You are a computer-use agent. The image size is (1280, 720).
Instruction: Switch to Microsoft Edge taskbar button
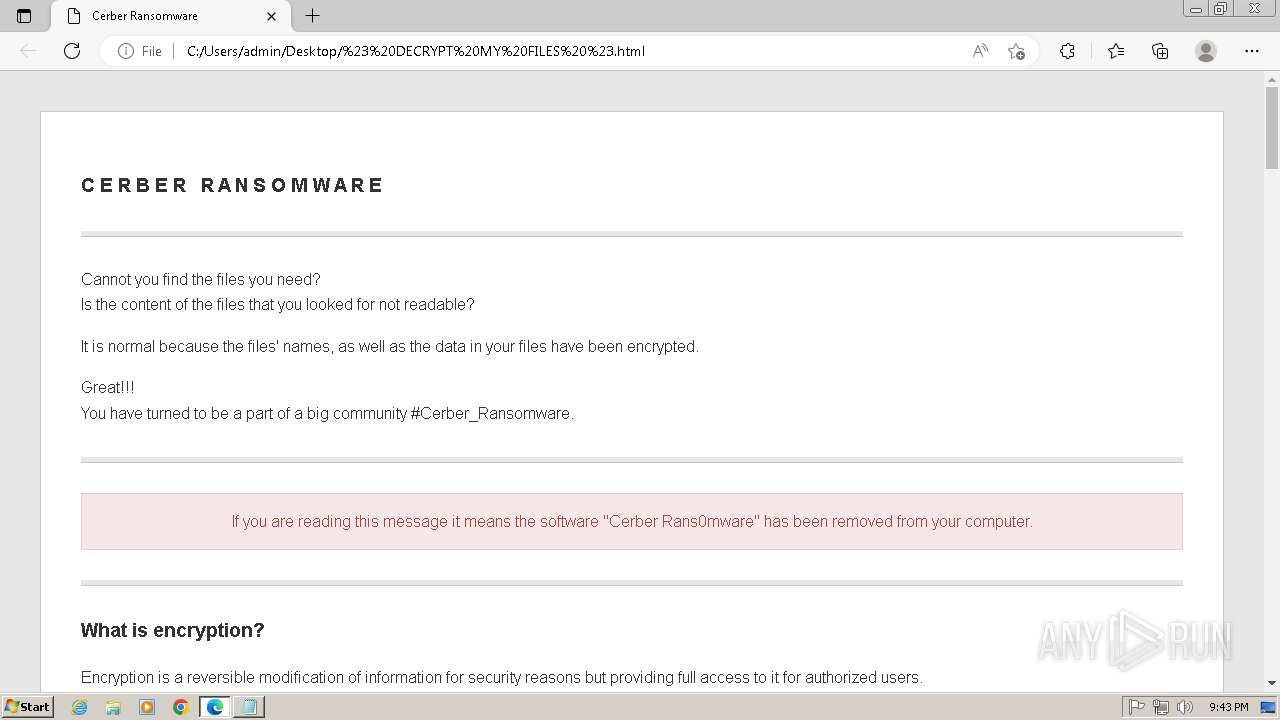(x=215, y=707)
